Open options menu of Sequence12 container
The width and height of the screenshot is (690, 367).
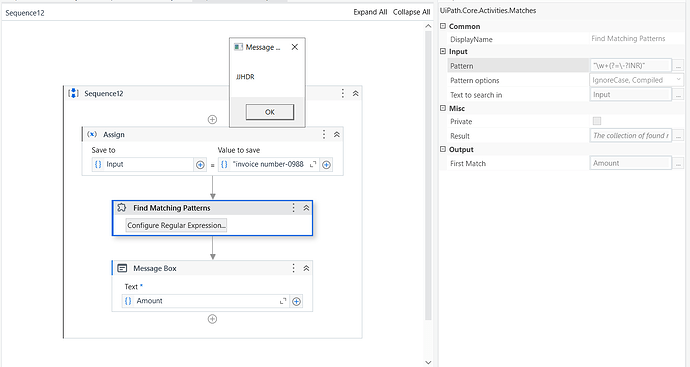coord(342,93)
